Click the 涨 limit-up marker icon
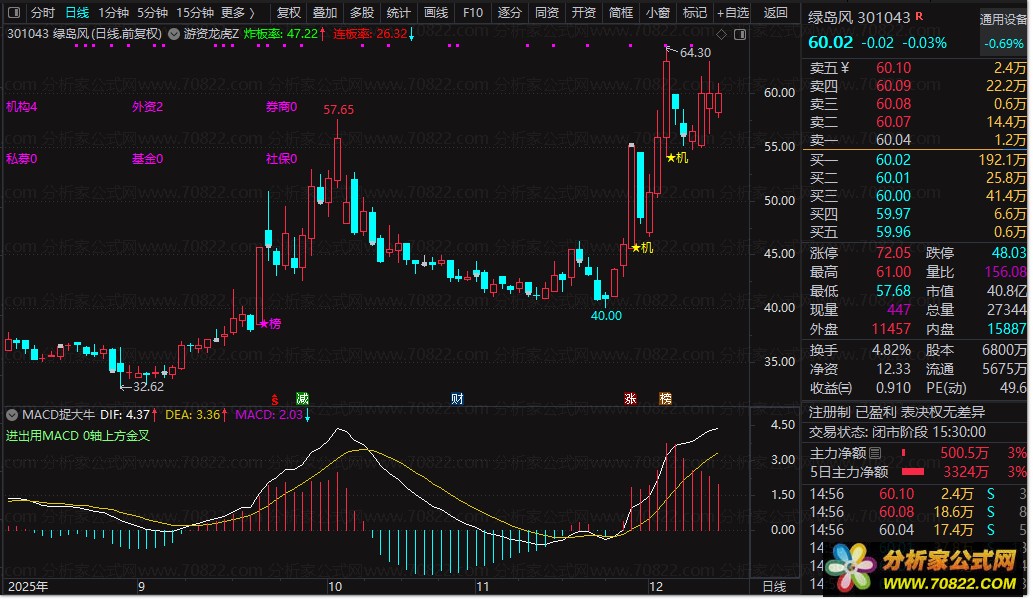 click(631, 398)
